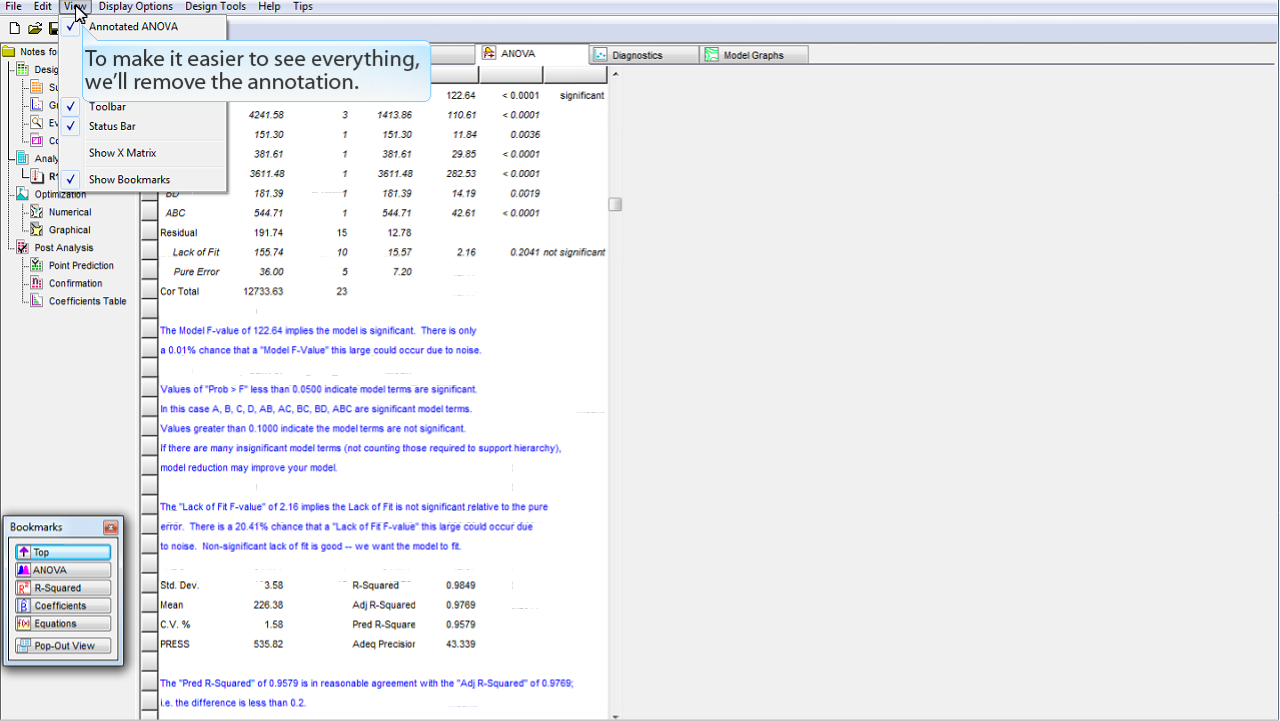Toggle the Status Bar menu option

coord(112,127)
